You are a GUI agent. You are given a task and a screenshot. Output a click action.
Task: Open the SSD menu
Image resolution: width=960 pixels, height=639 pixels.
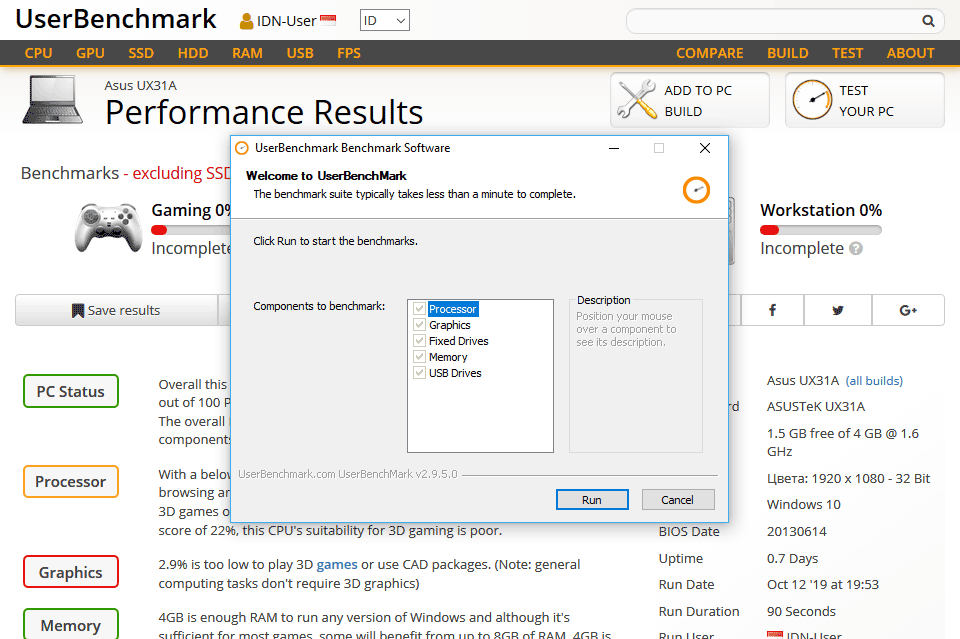[141, 53]
